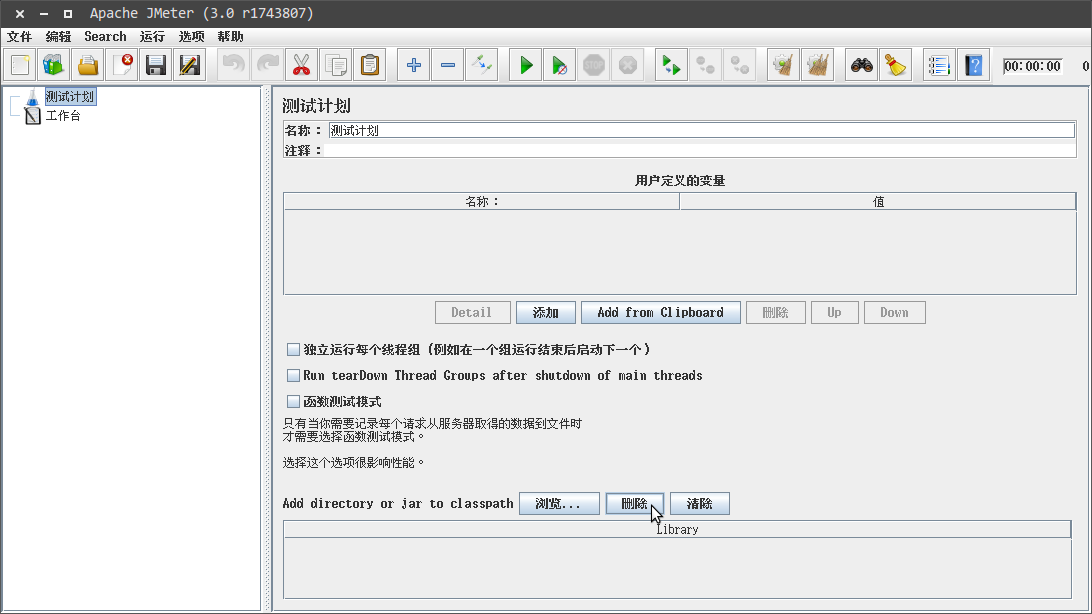Click into the 注释 comment field

(700, 150)
